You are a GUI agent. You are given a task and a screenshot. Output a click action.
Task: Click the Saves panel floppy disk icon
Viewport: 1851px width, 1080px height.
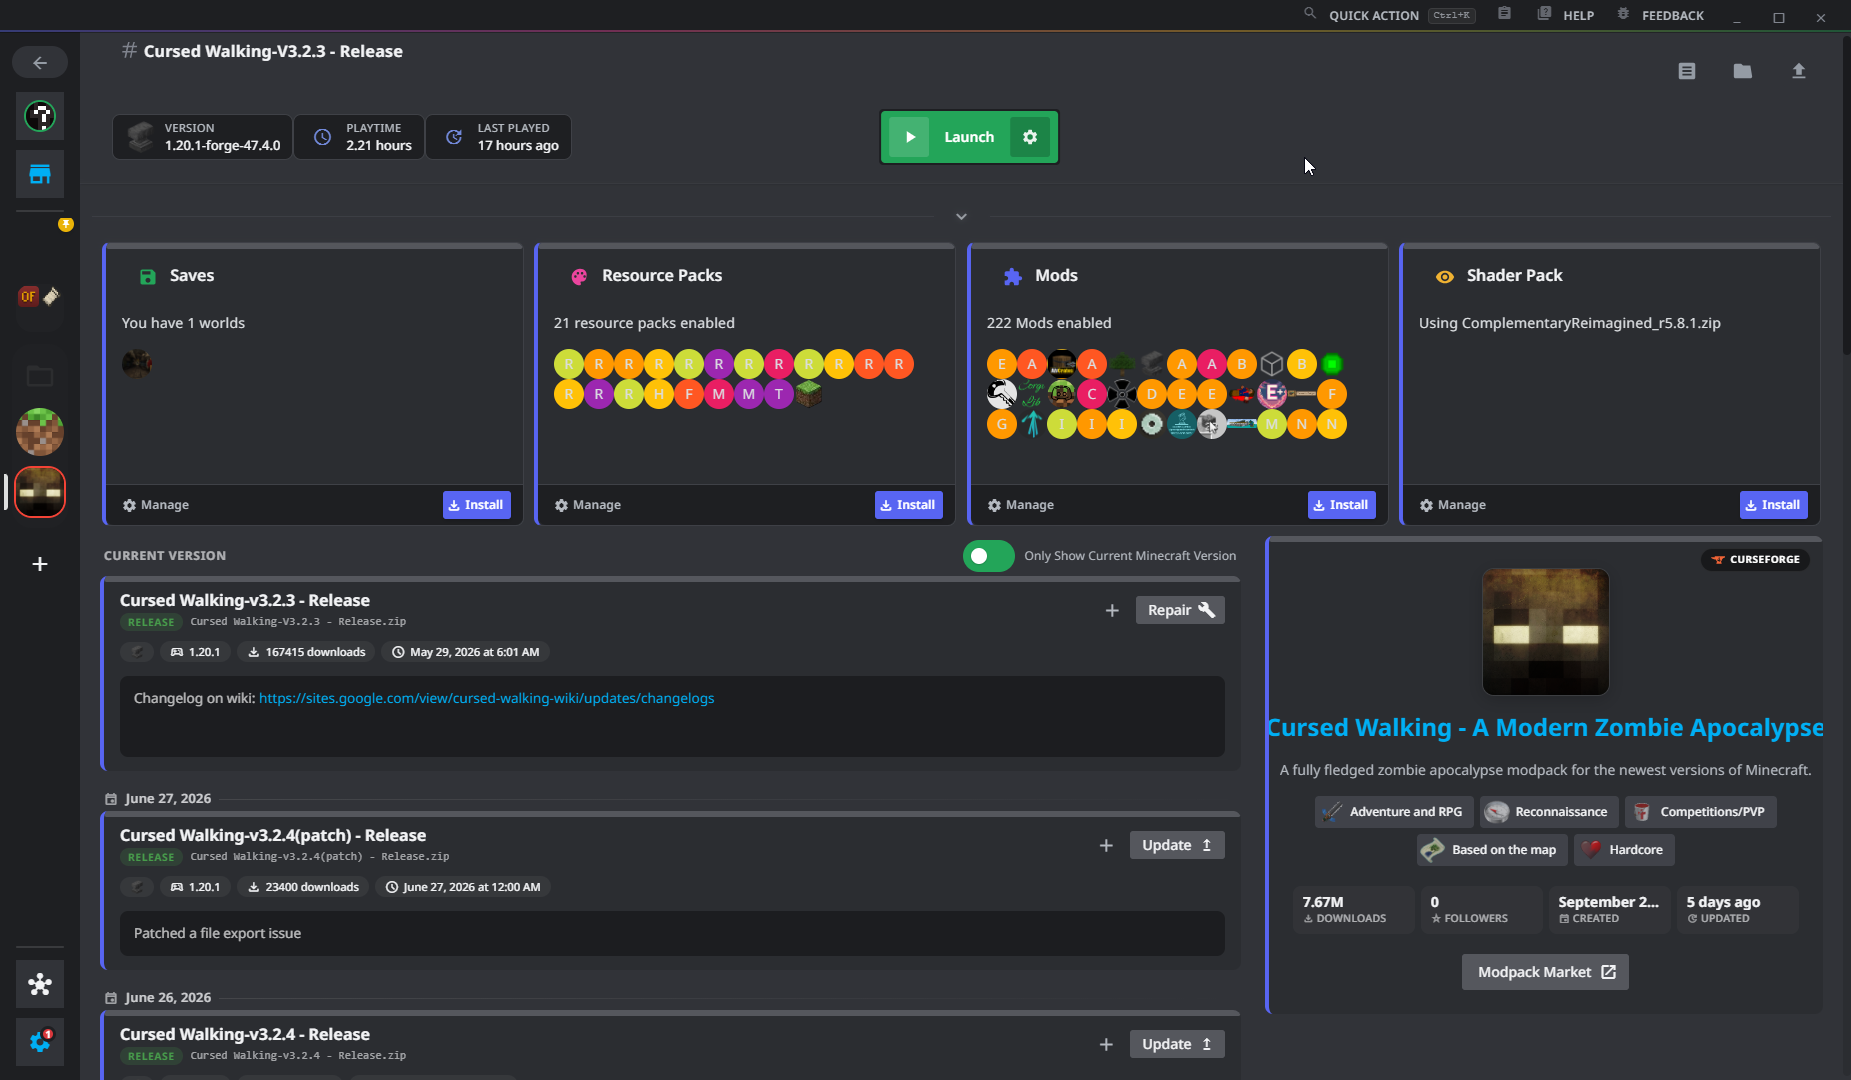tap(148, 277)
